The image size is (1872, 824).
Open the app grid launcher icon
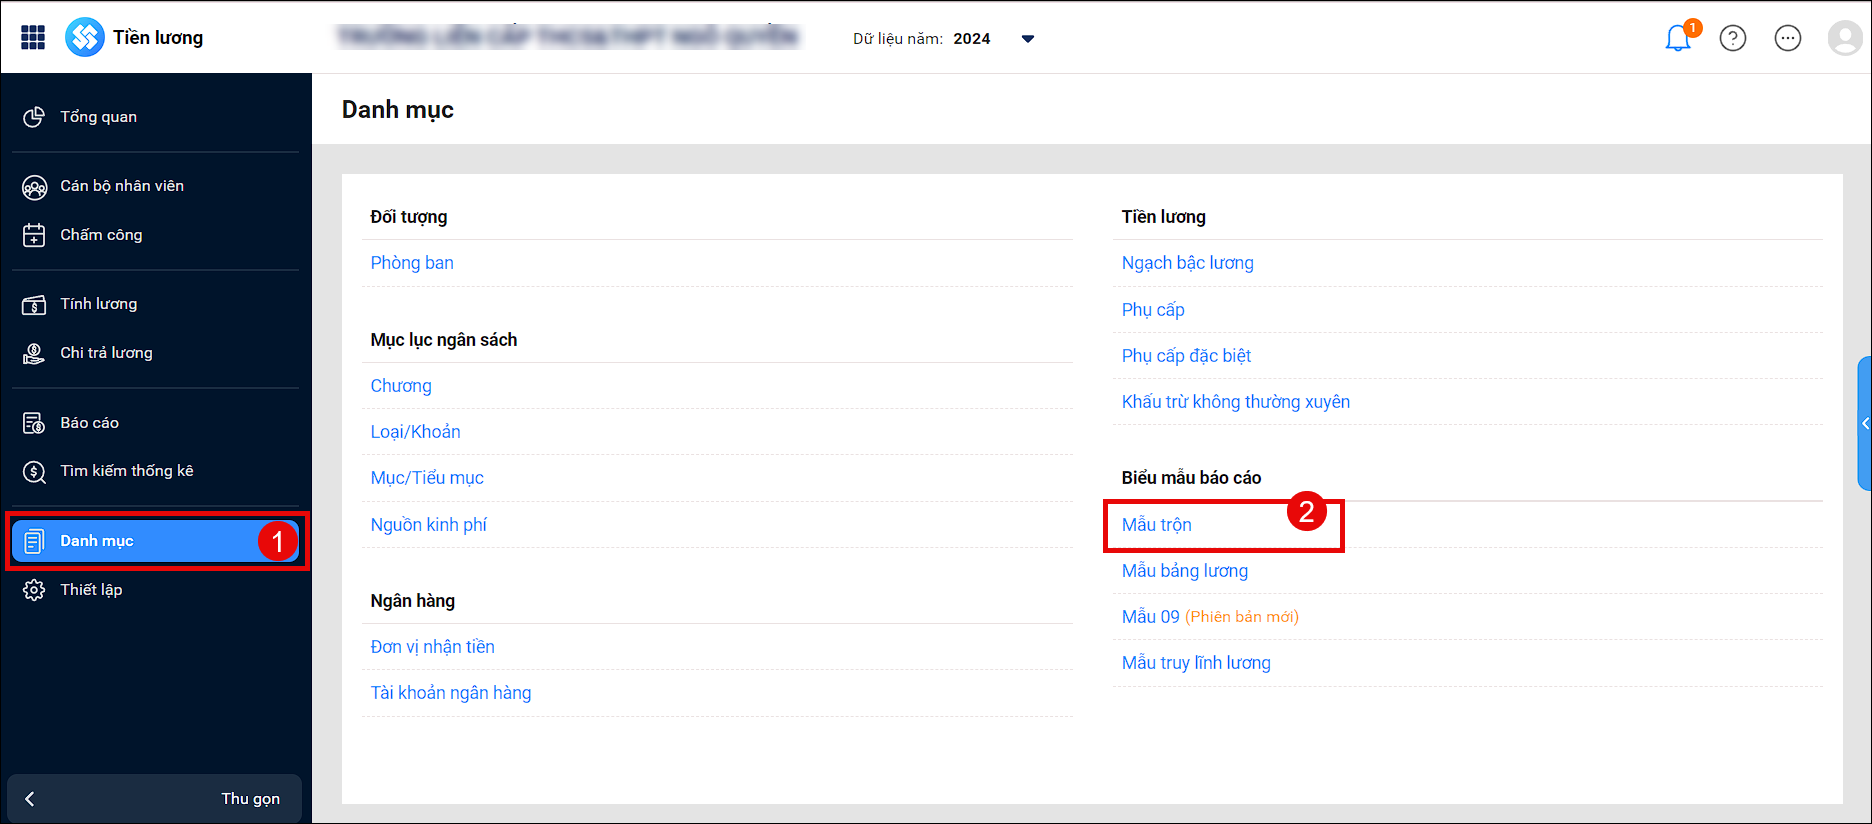[x=33, y=37]
